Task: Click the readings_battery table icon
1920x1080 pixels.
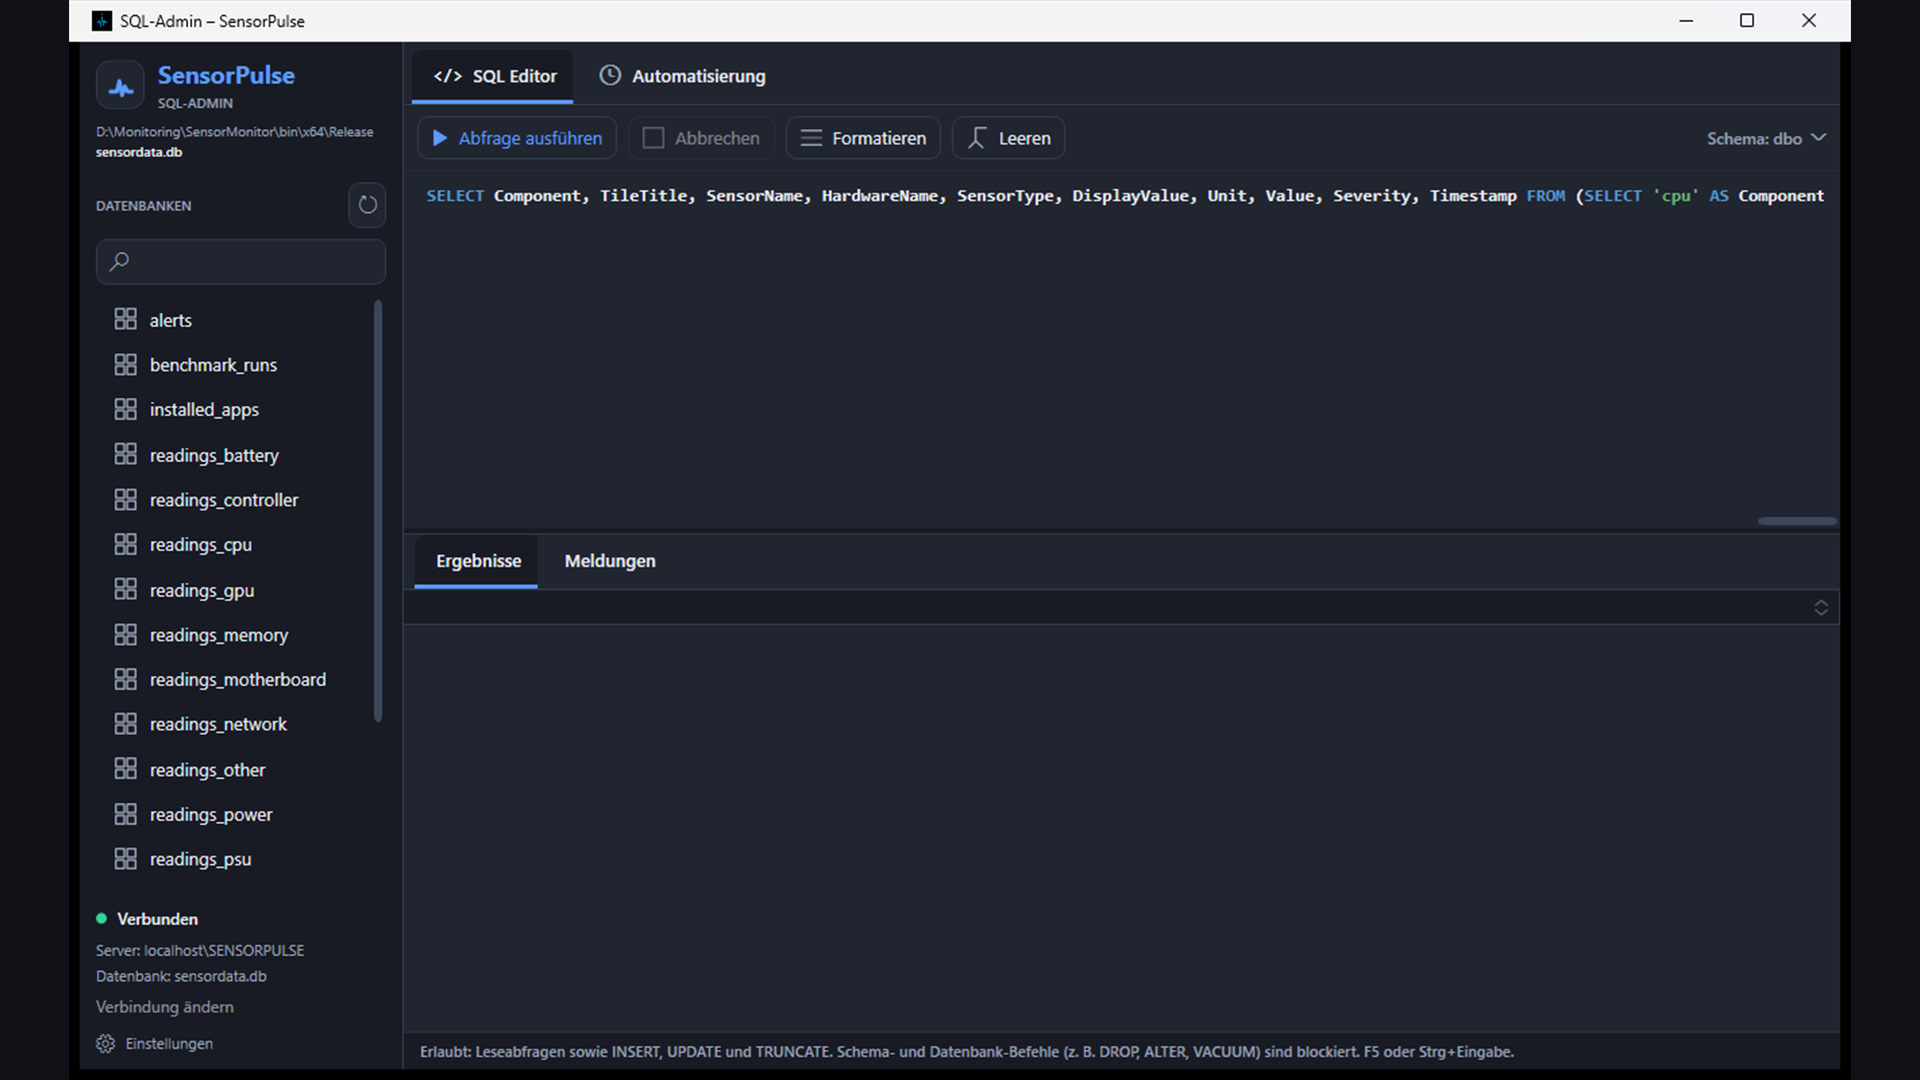Action: click(125, 454)
